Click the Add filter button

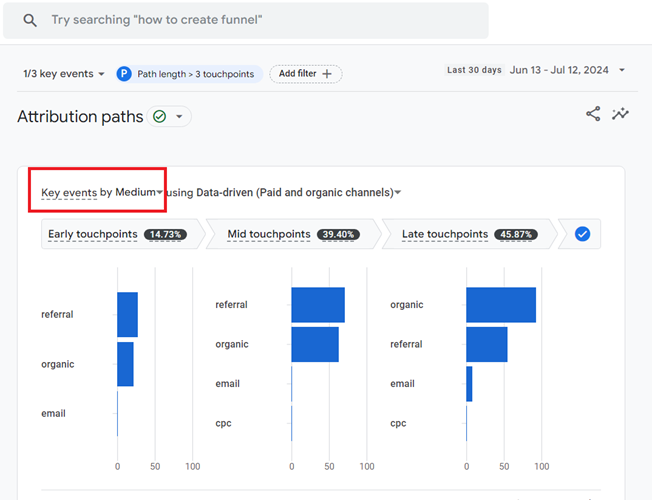pyautogui.click(x=306, y=74)
